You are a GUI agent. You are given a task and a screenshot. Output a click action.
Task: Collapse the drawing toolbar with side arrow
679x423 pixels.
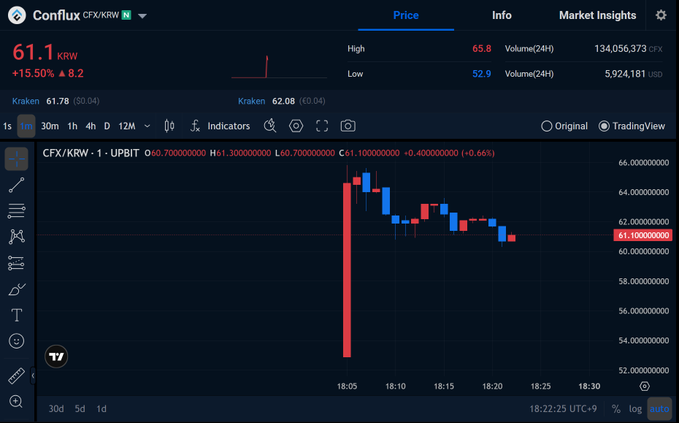pyautogui.click(x=33, y=376)
